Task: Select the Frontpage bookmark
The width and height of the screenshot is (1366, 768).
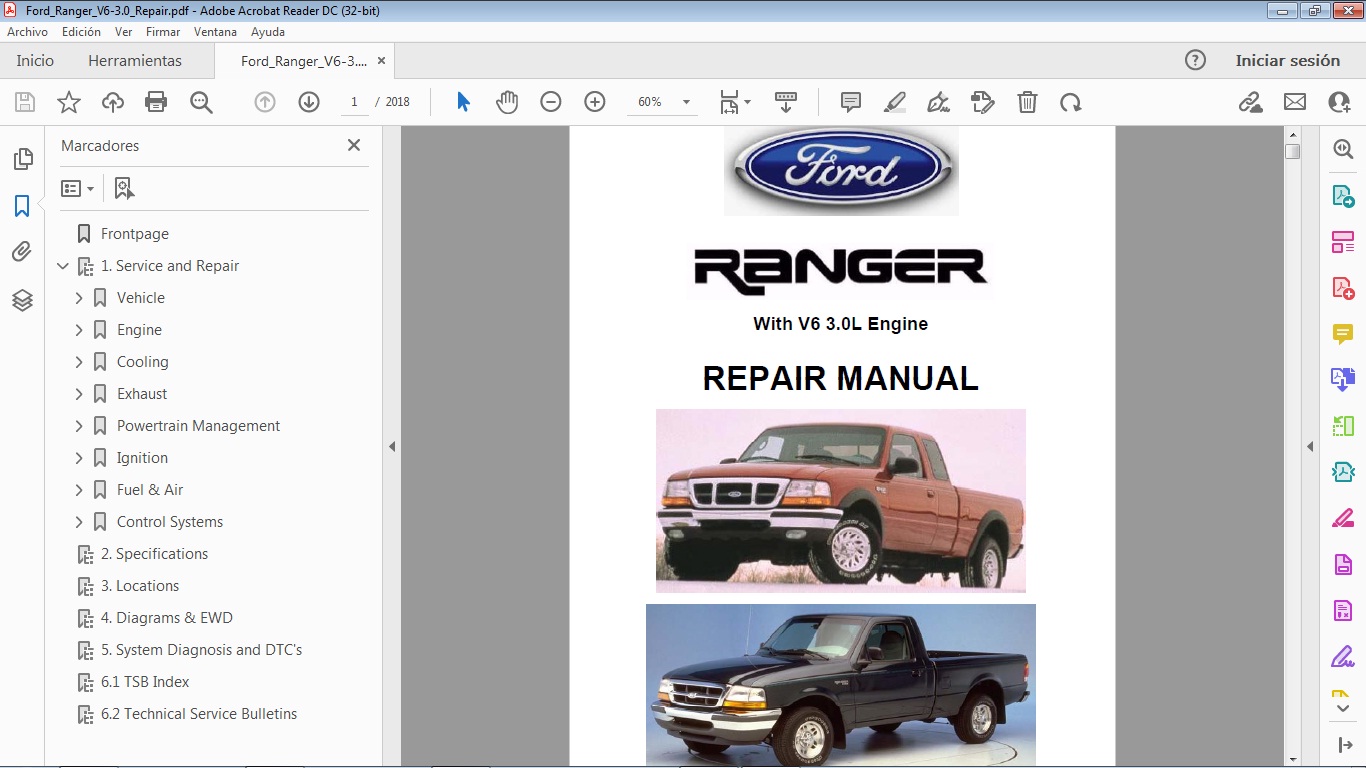Action: pos(133,233)
